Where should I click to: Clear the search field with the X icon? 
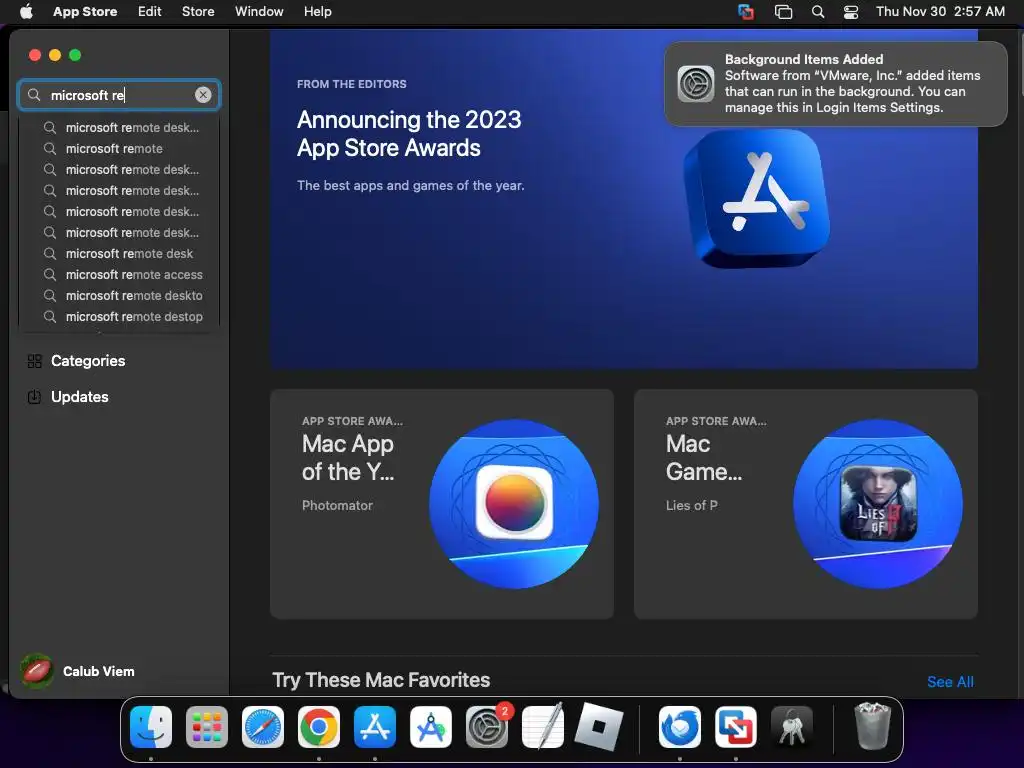point(203,95)
